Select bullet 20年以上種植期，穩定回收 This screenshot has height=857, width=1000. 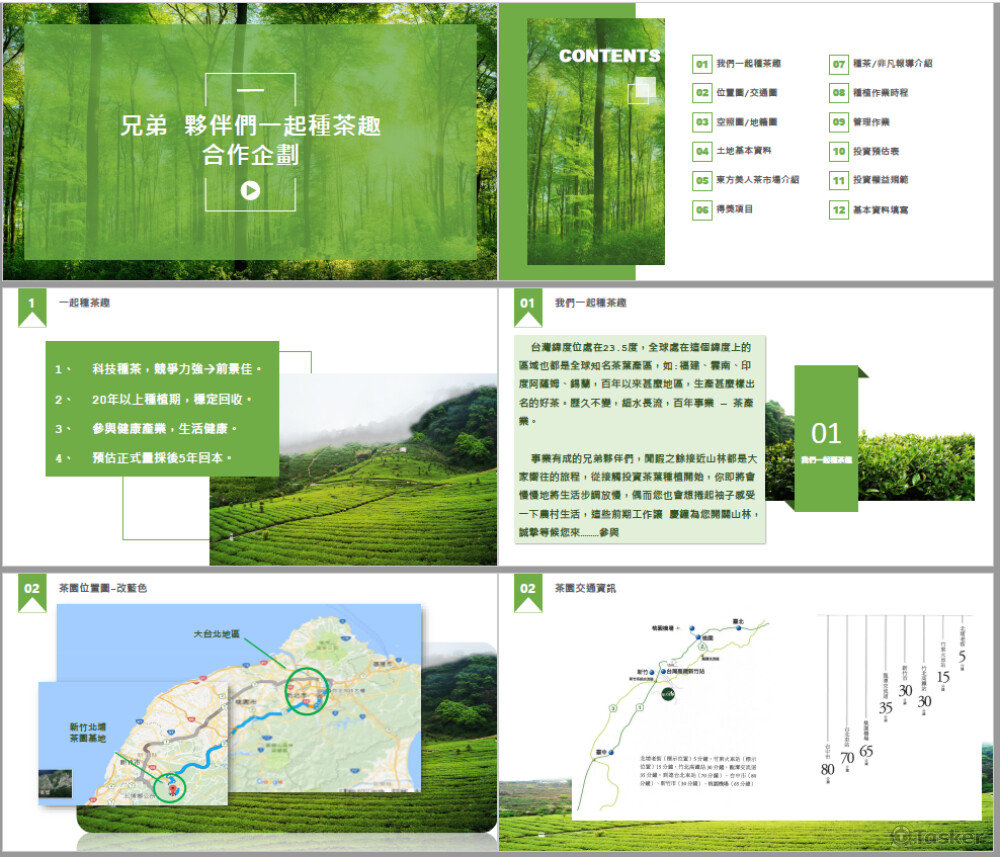coord(172,399)
